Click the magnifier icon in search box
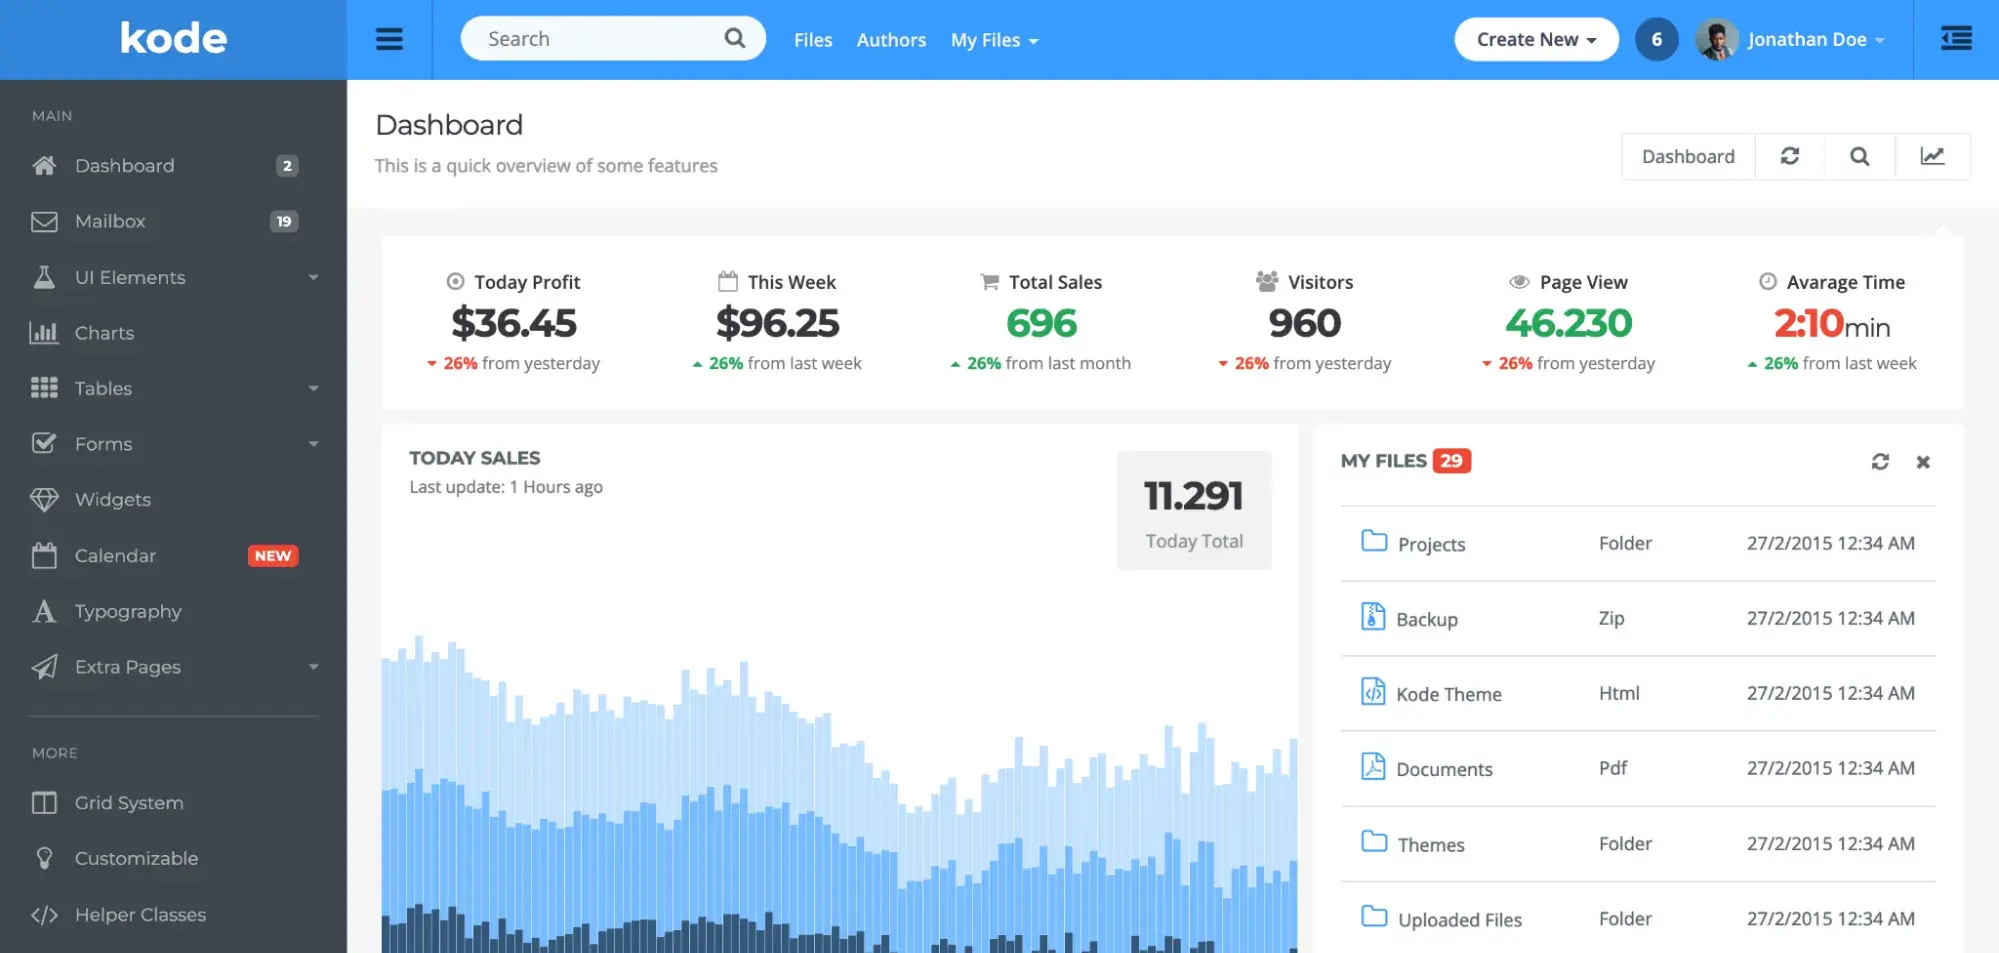The height and width of the screenshot is (953, 1999). click(x=735, y=39)
